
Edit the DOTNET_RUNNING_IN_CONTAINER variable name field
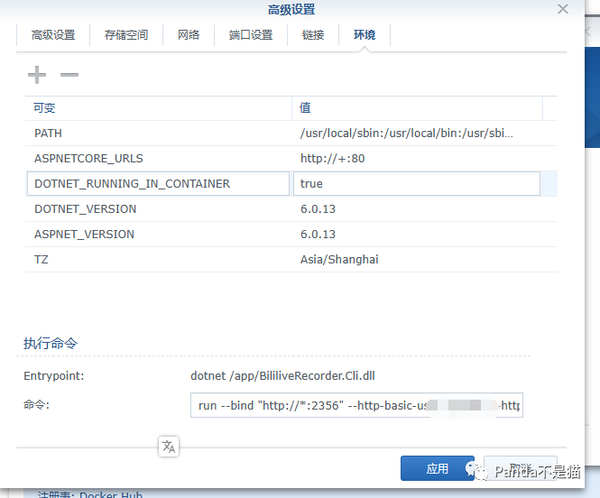coord(158,184)
